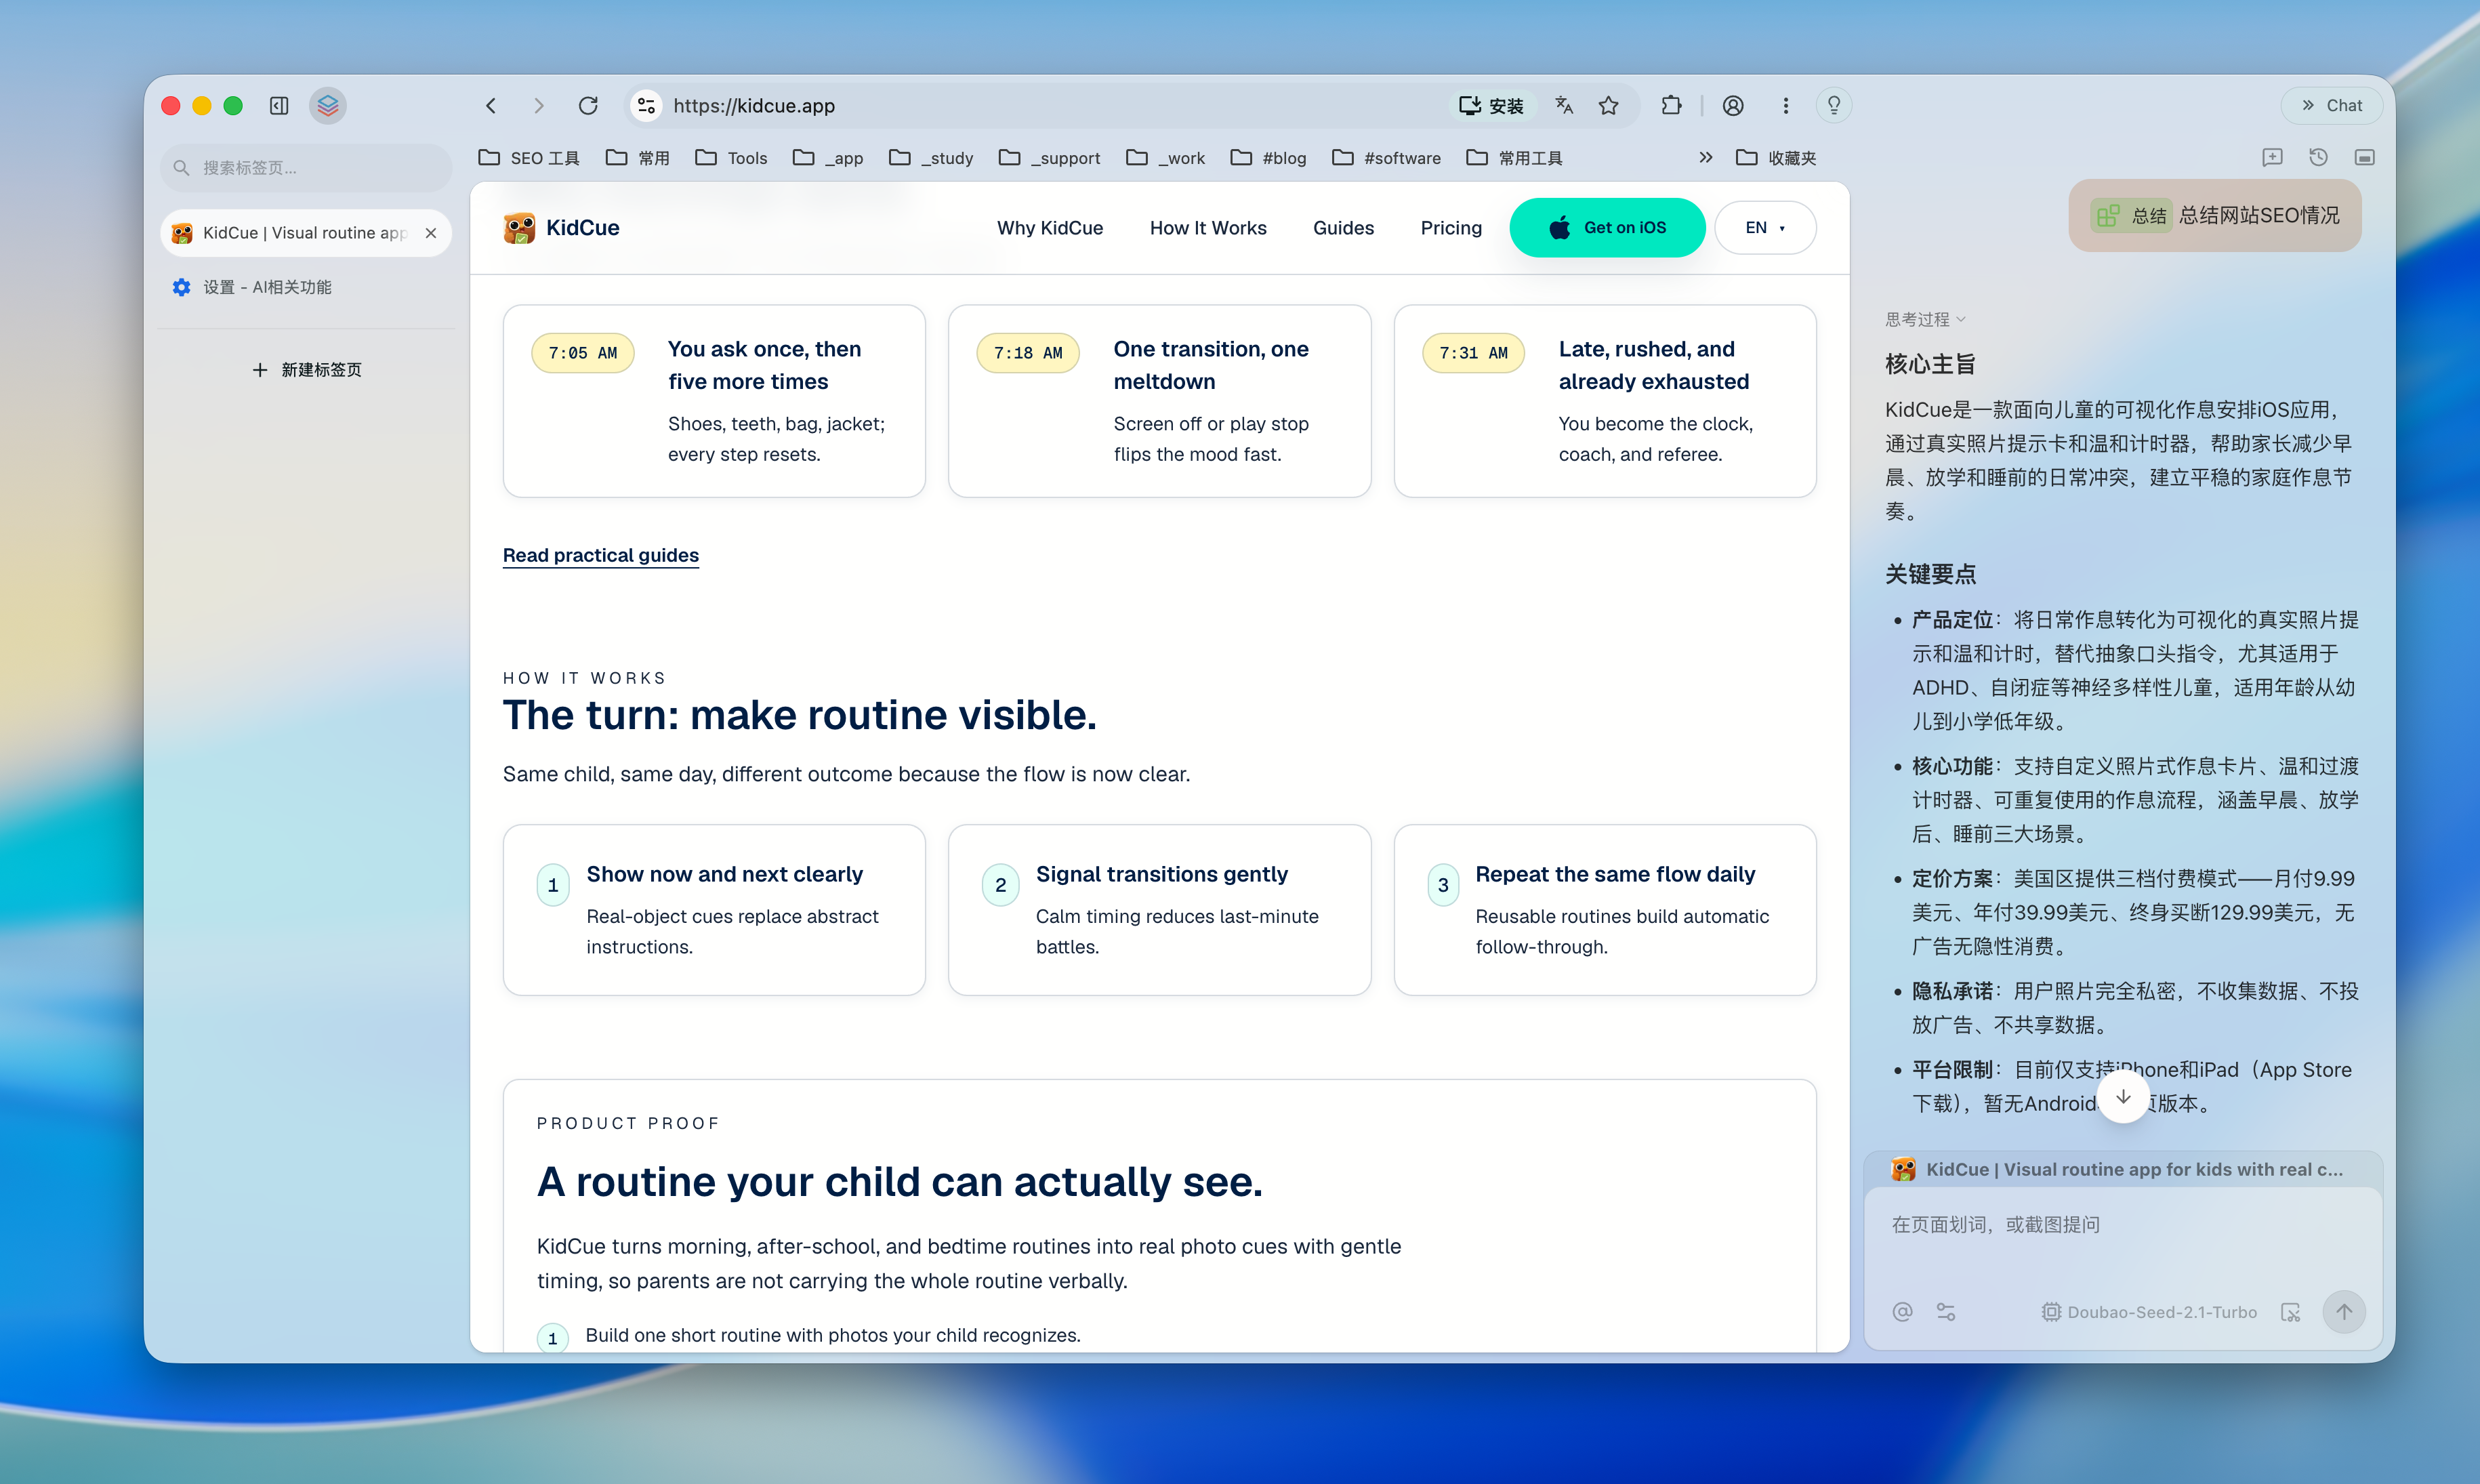Open the SEO 工具 bookmark folder
2480x1484 pixels.
click(529, 158)
